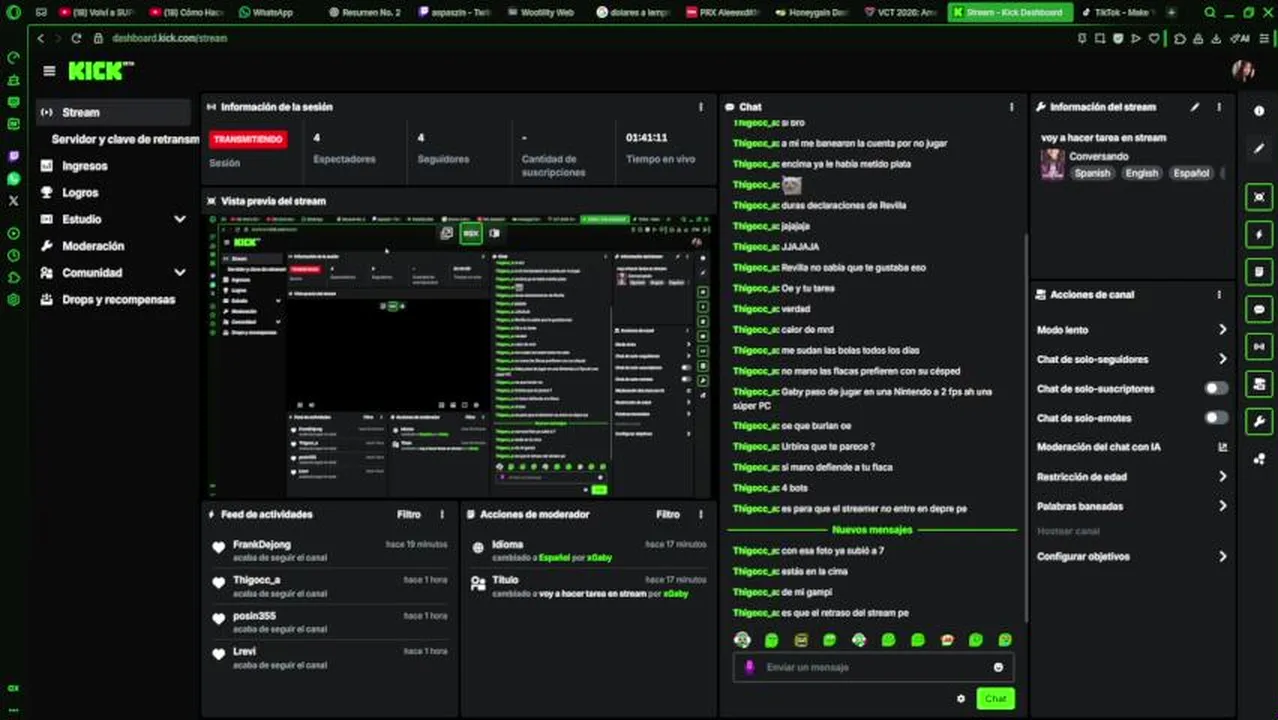Reload the page using browser refresh button
The width and height of the screenshot is (1278, 720).
click(76, 38)
